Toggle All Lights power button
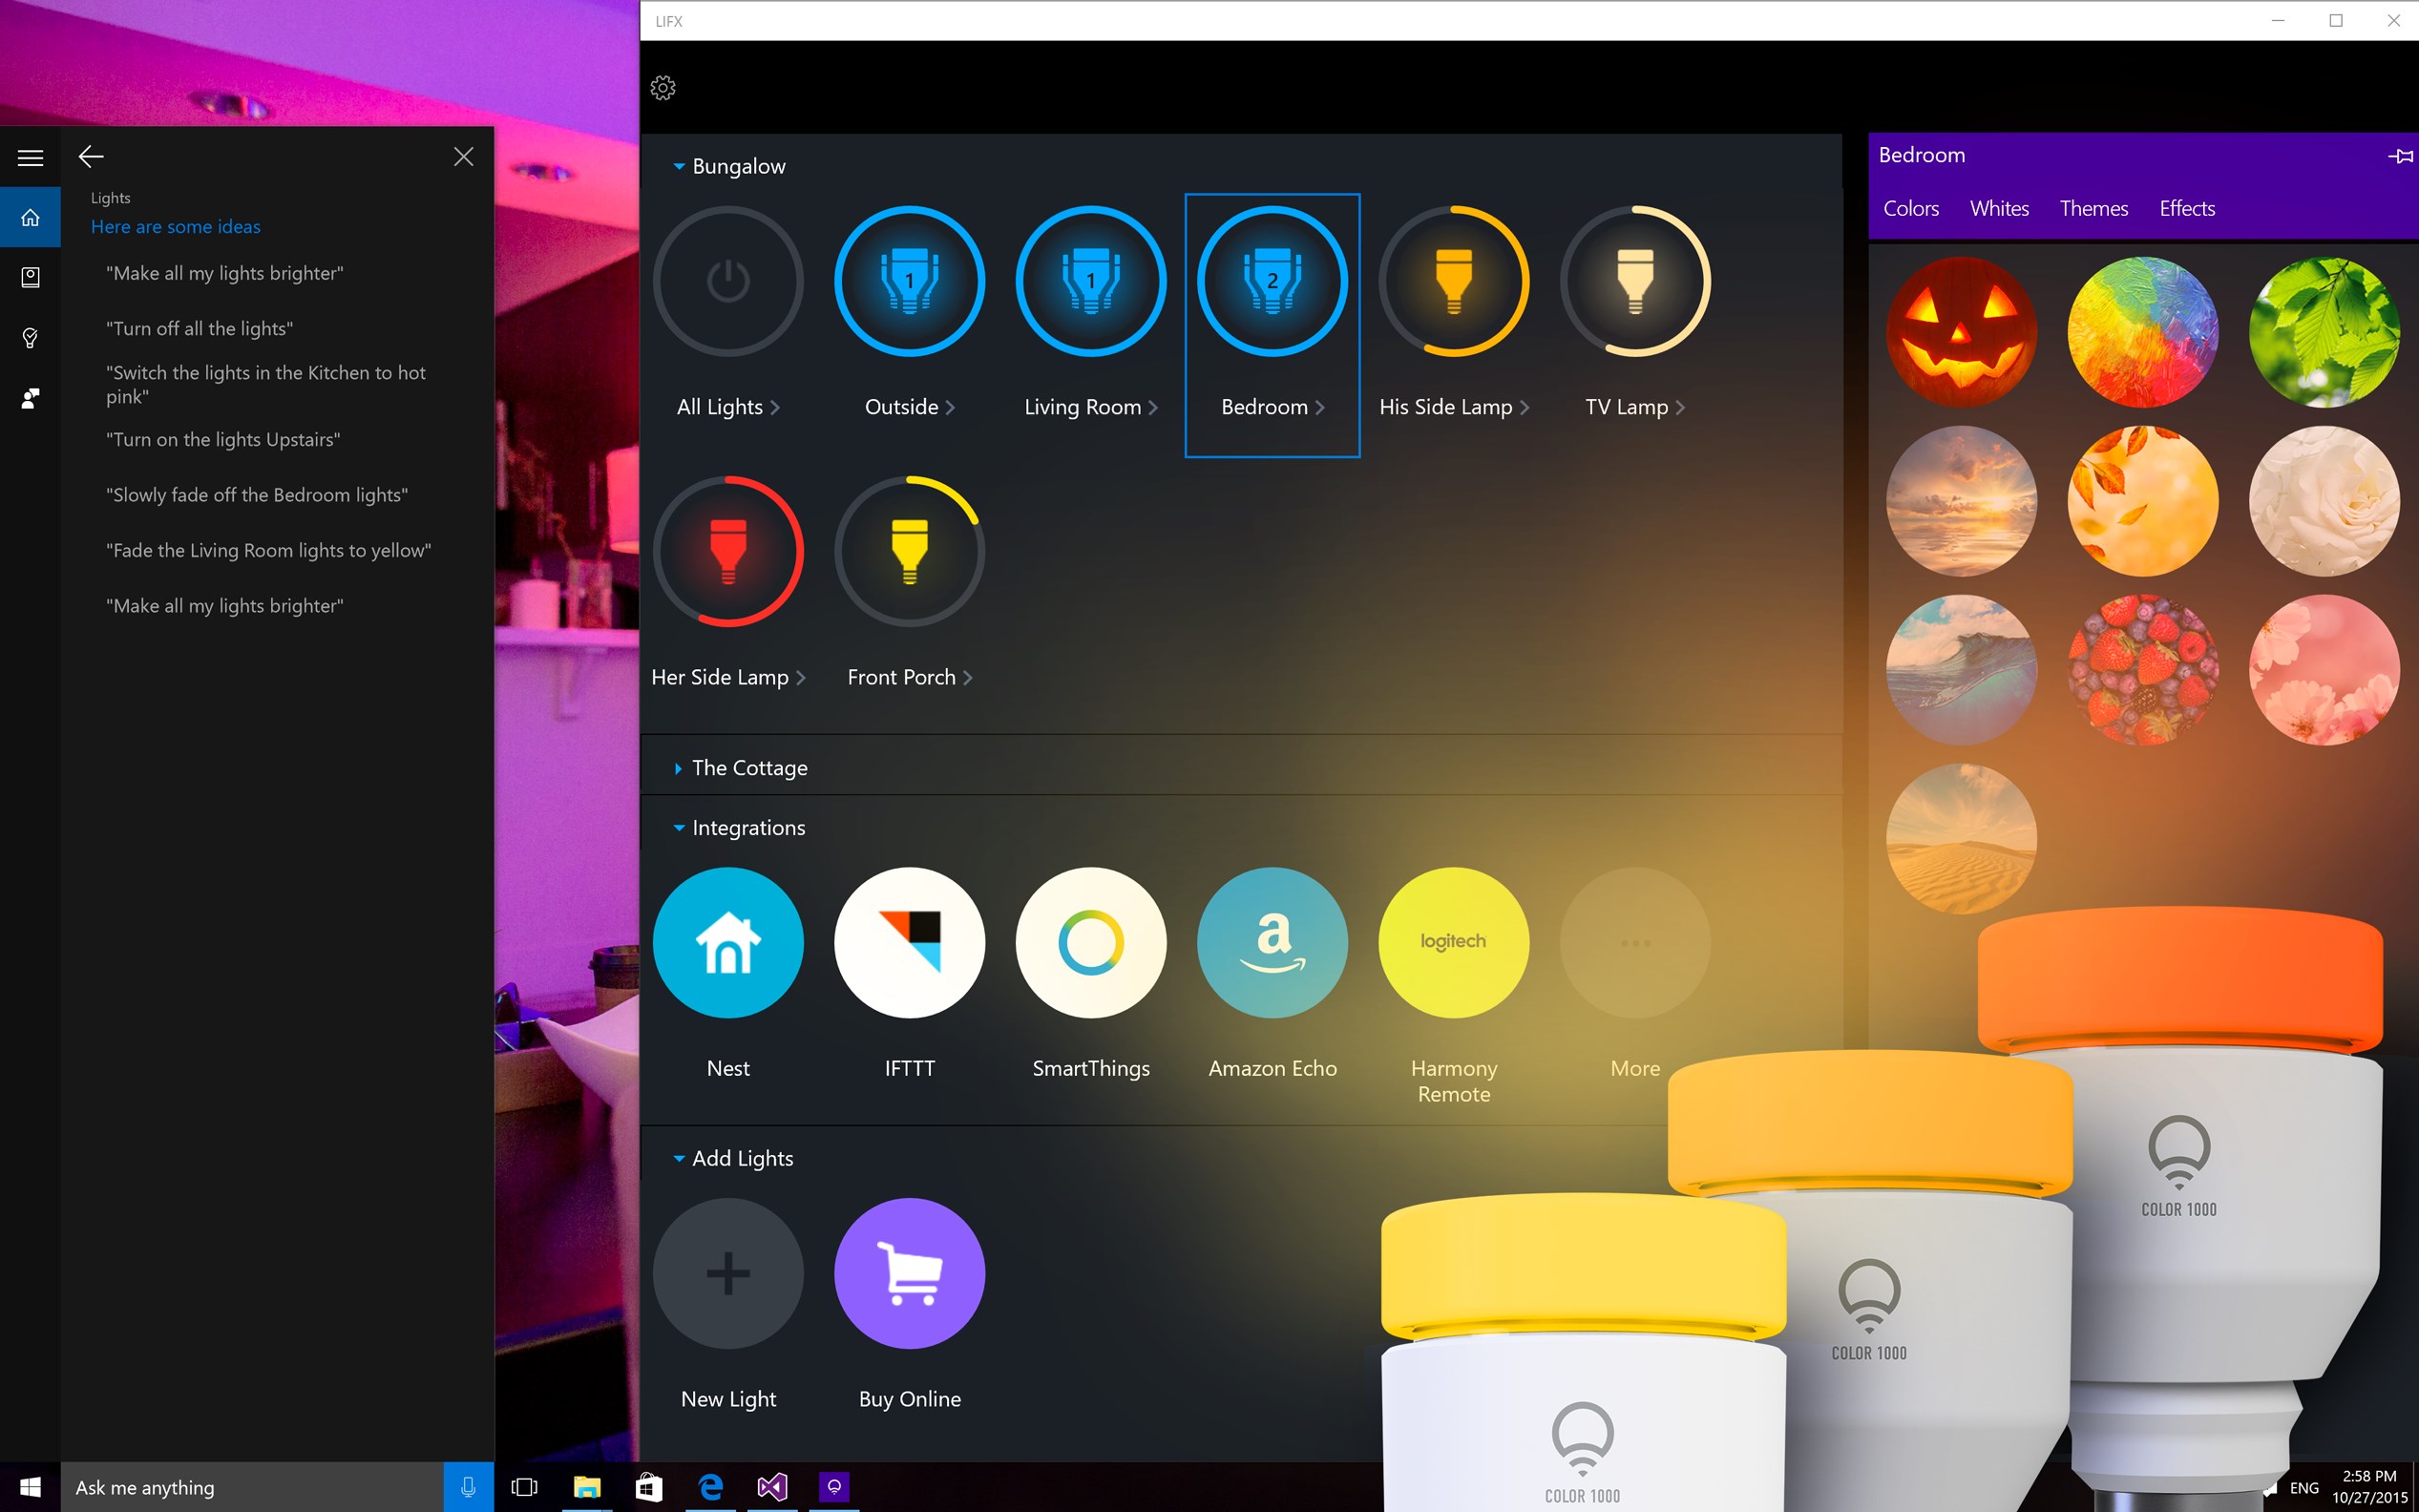 [x=728, y=281]
